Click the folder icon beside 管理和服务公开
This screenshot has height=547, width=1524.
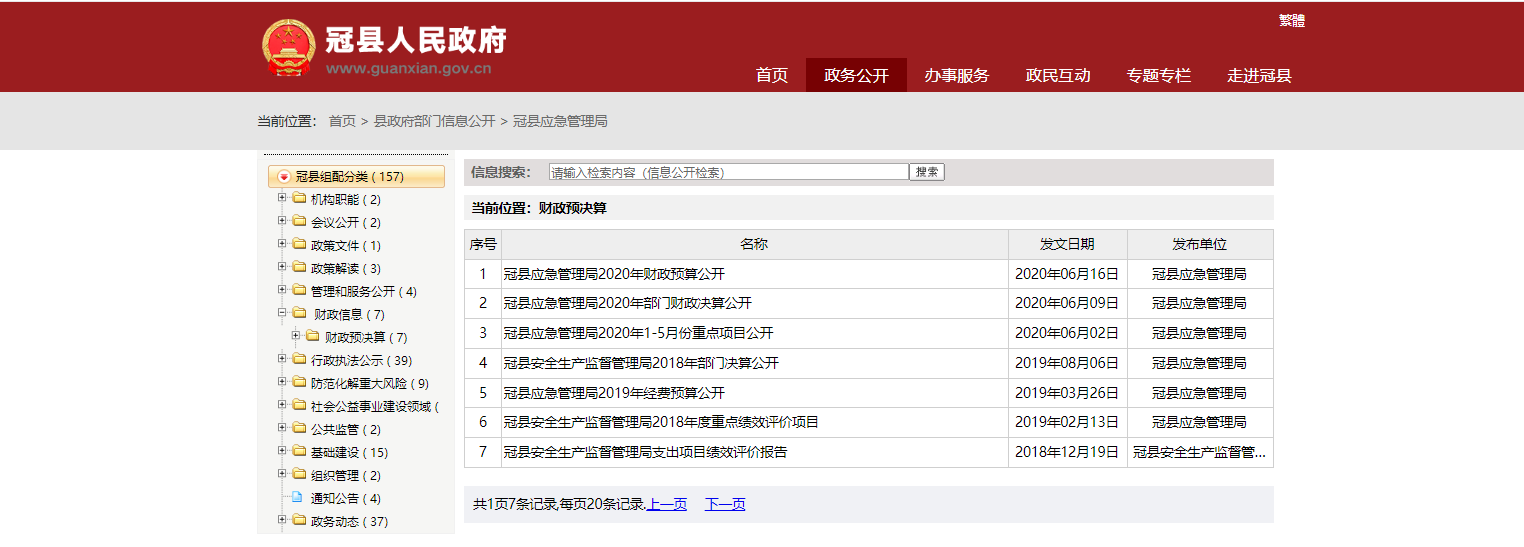299,291
